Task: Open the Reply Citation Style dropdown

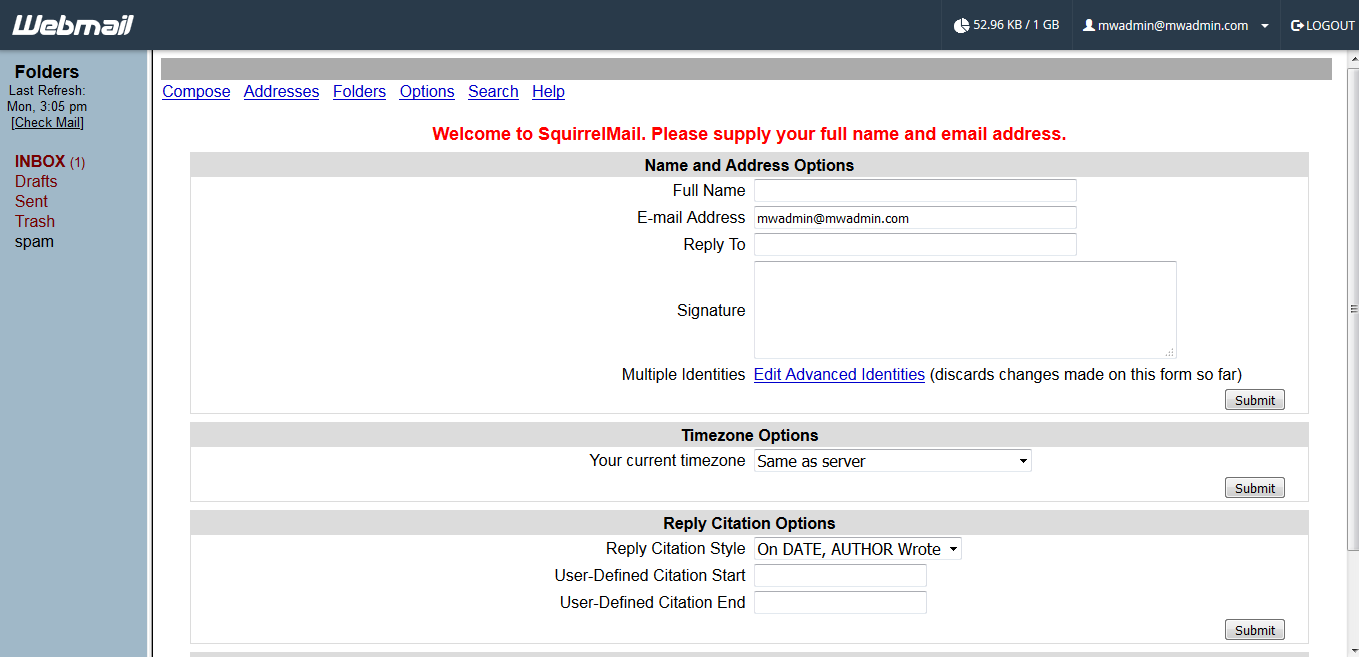Action: coord(858,549)
